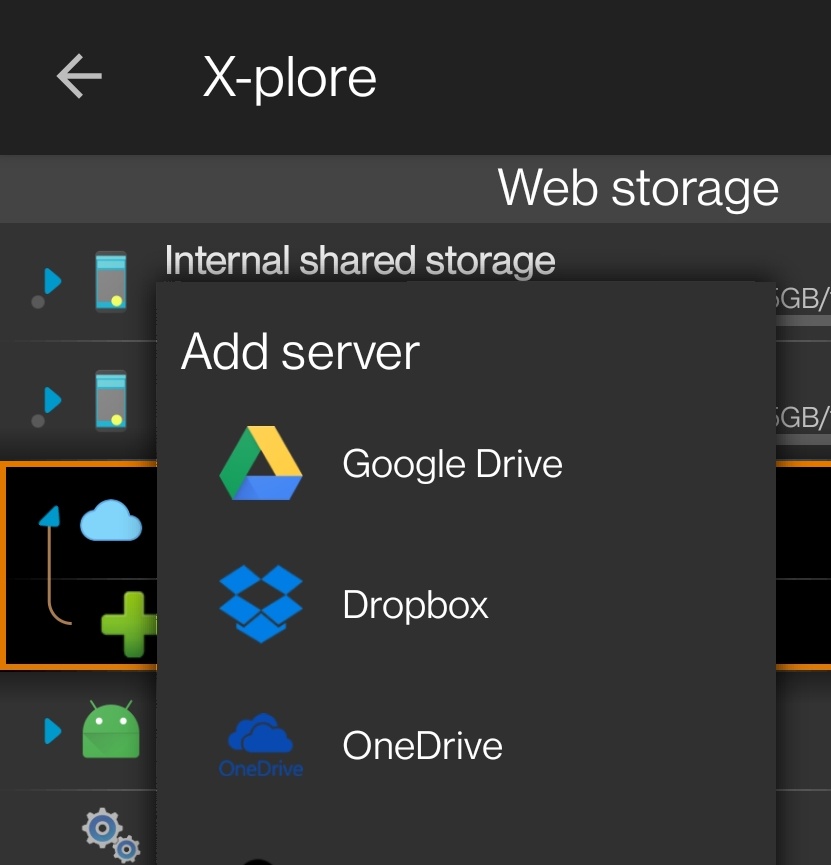Expand the second storage entry arrow

(51, 400)
